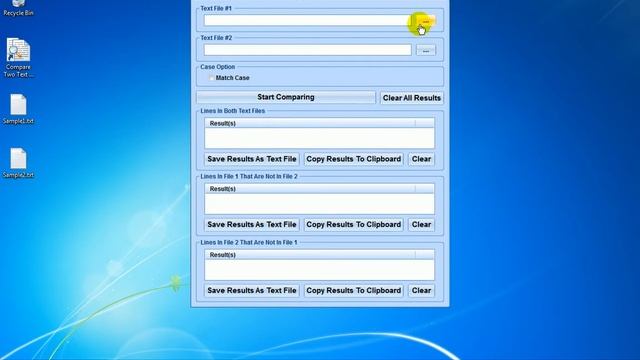Copy Lines In File 1 Not In File 2 results
The height and width of the screenshot is (360, 640).
point(353,224)
